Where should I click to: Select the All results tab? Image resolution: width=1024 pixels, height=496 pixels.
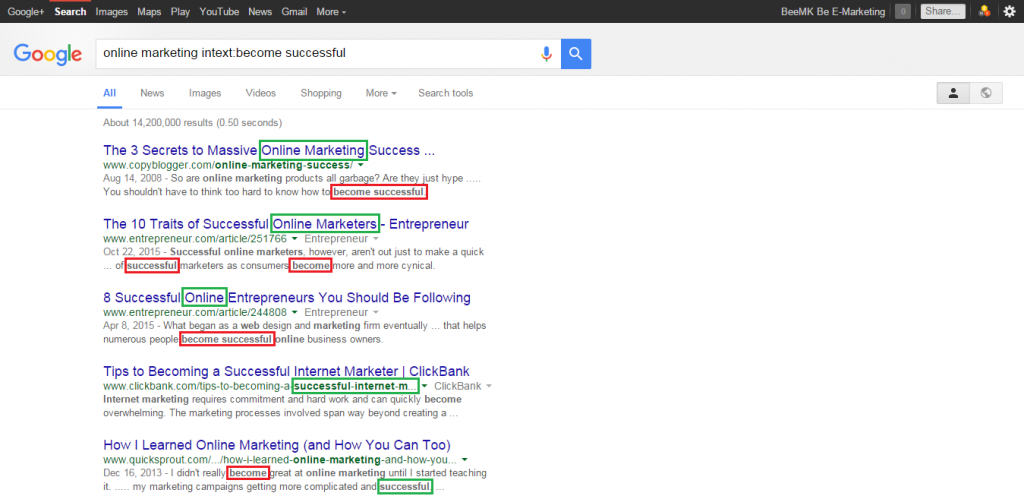[x=110, y=93]
